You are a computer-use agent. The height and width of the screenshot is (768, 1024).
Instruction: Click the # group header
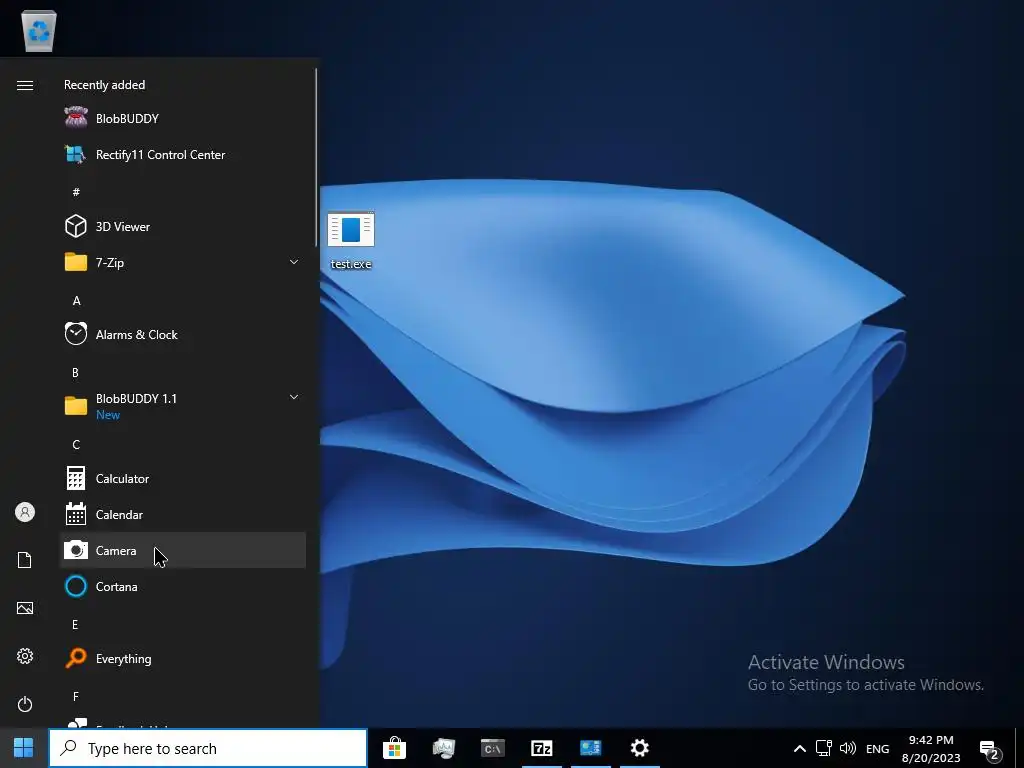(x=76, y=192)
